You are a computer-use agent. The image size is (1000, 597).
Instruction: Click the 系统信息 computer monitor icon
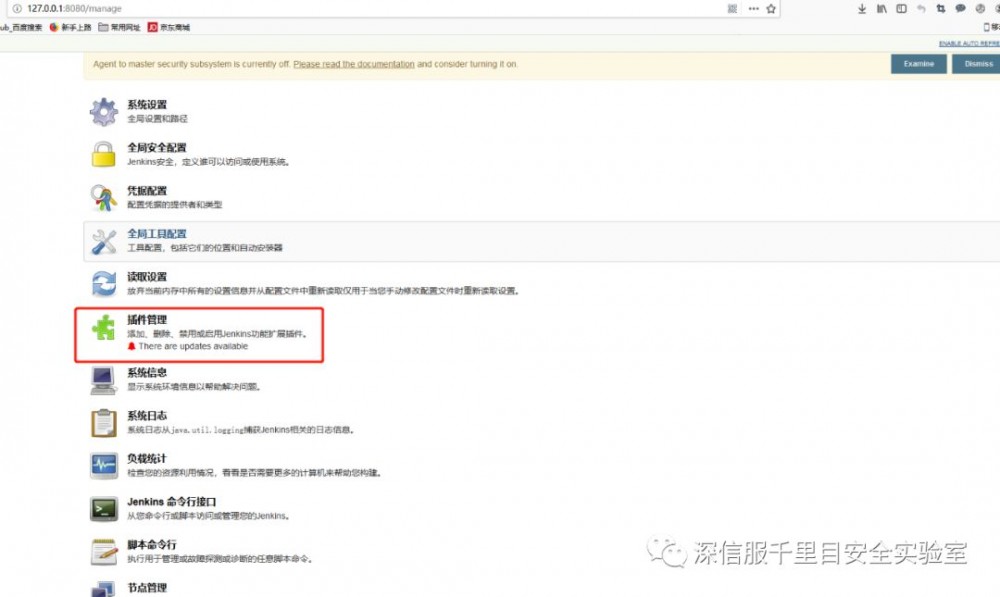click(x=103, y=379)
